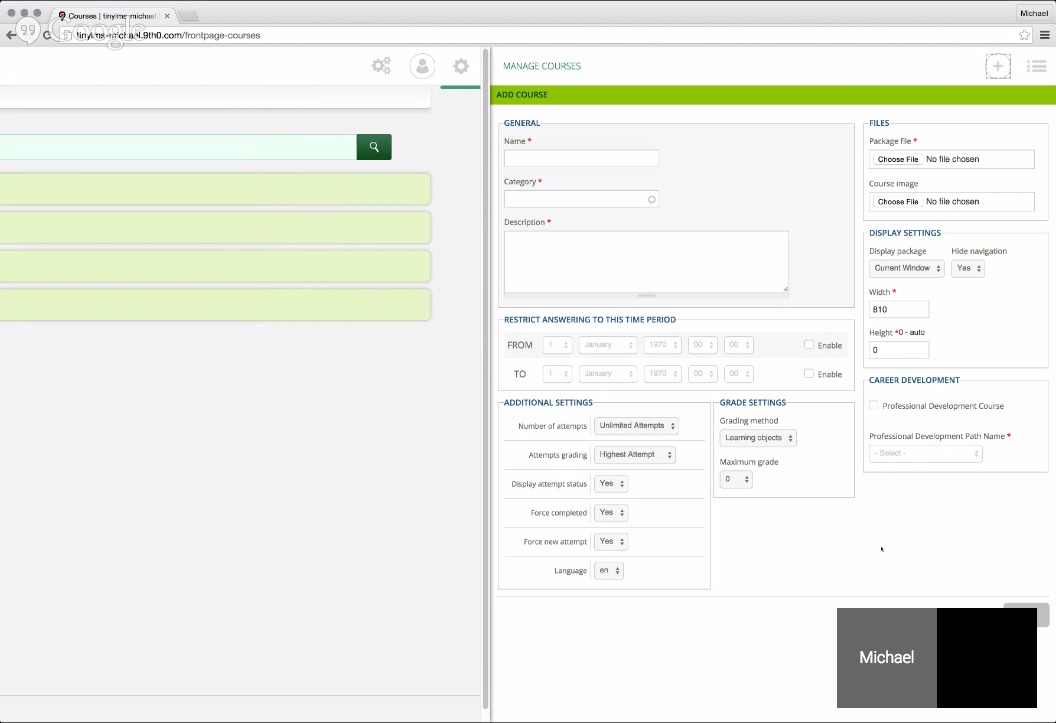The height and width of the screenshot is (723, 1056).
Task: Enable the TO time restriction checkbox
Action: point(808,374)
